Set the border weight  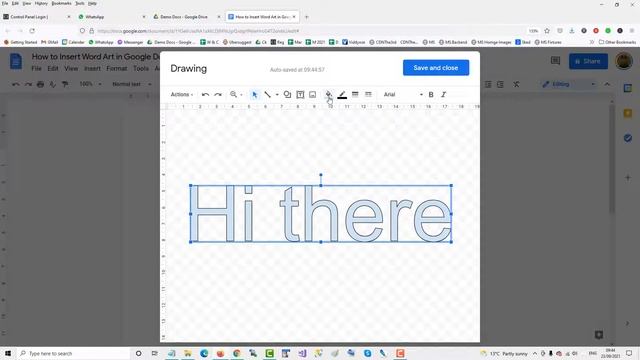[355, 94]
